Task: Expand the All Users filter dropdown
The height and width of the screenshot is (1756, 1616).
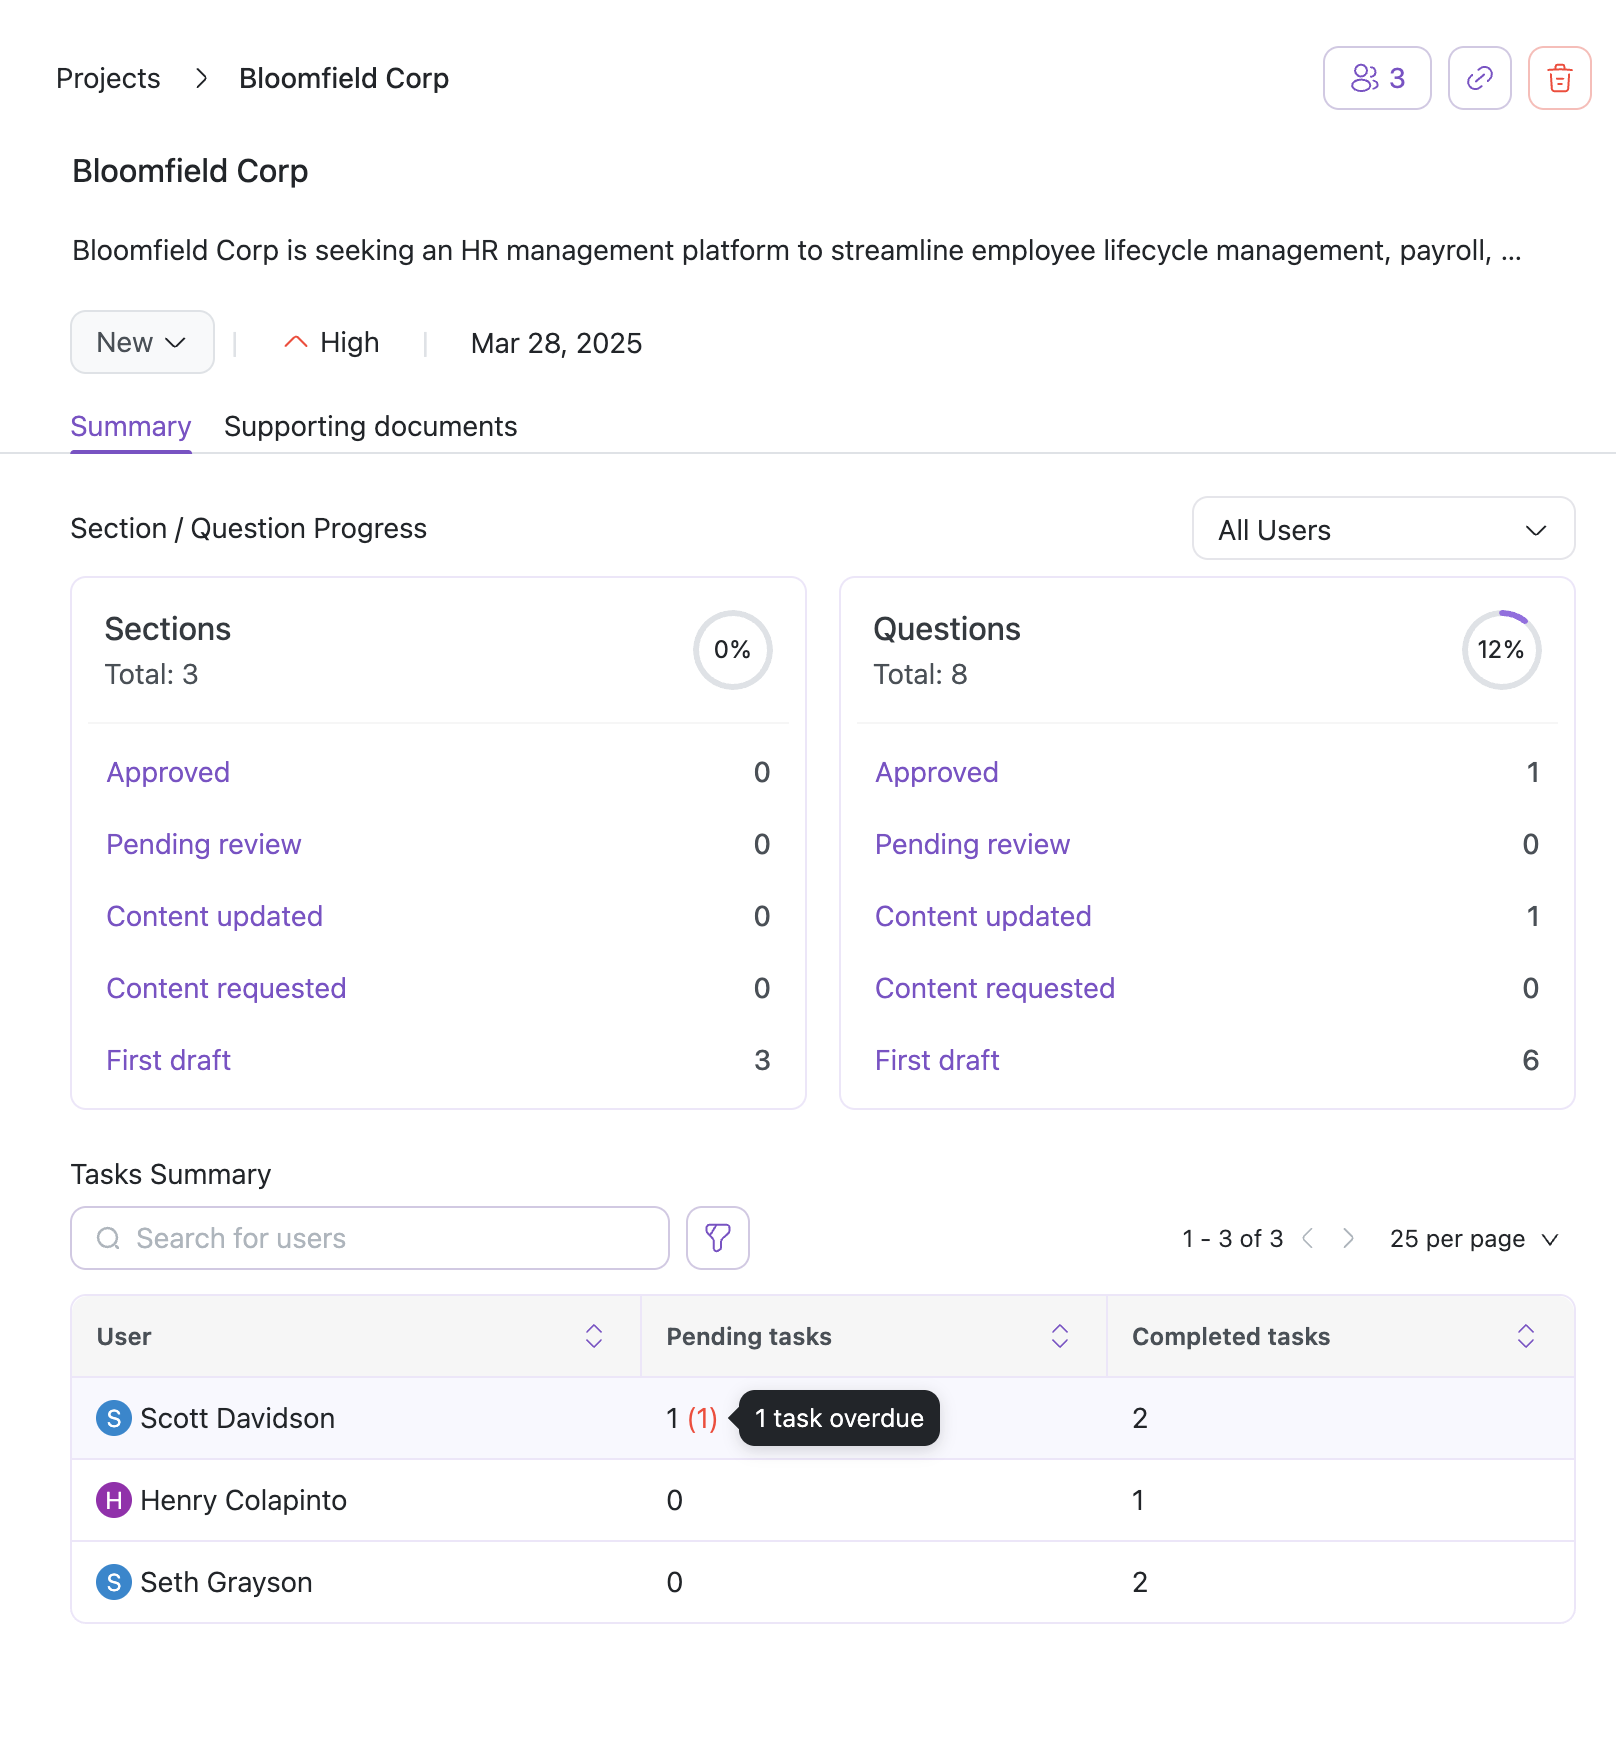Action: 1383,529
